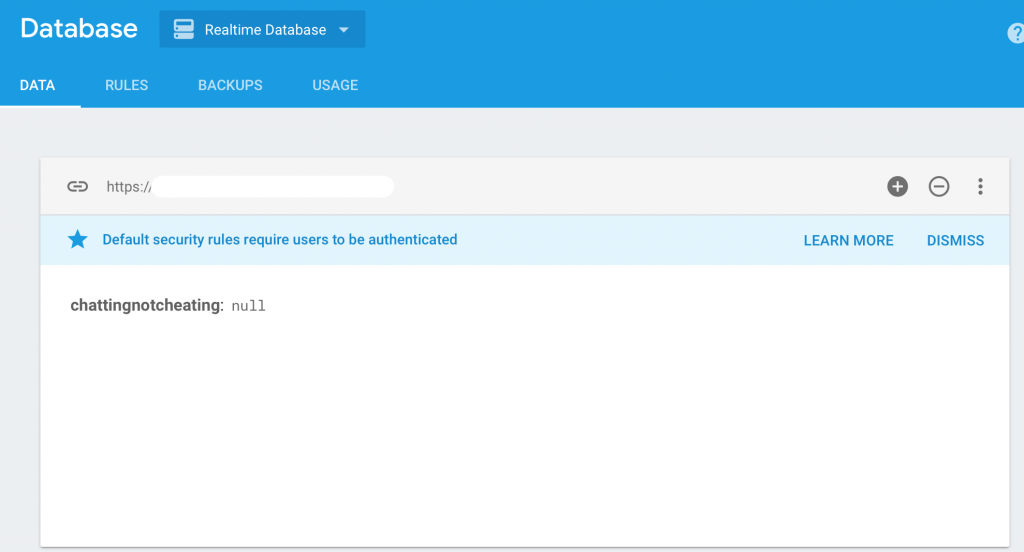Select the chattingnotcheating key

[145, 305]
